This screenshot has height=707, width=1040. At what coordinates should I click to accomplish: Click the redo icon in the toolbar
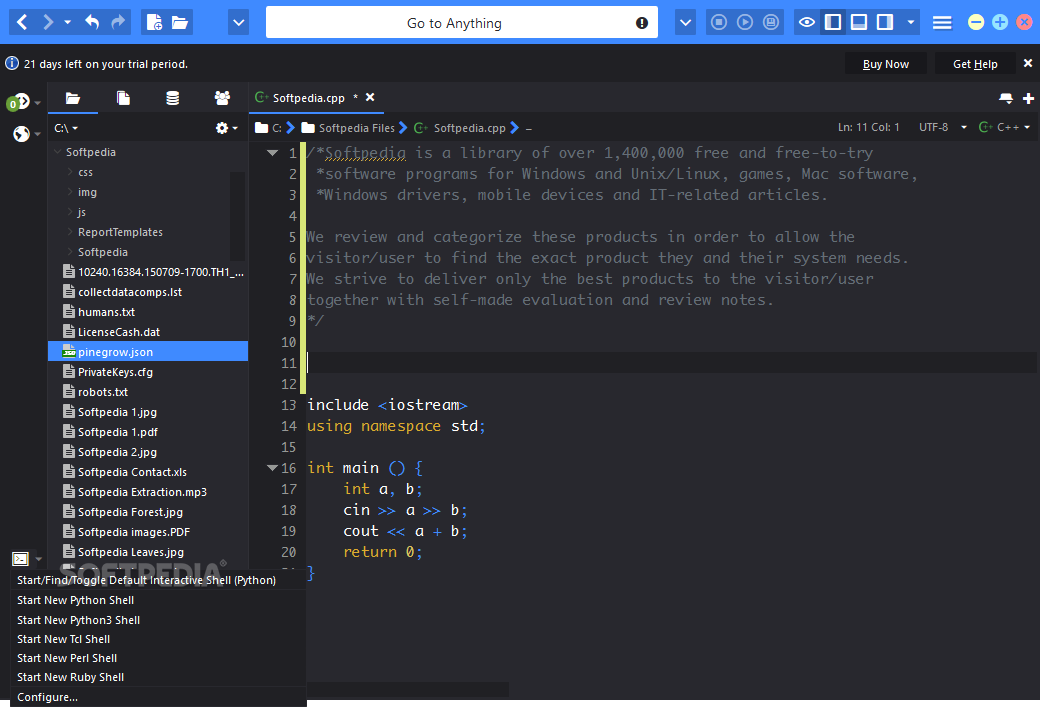click(x=118, y=23)
